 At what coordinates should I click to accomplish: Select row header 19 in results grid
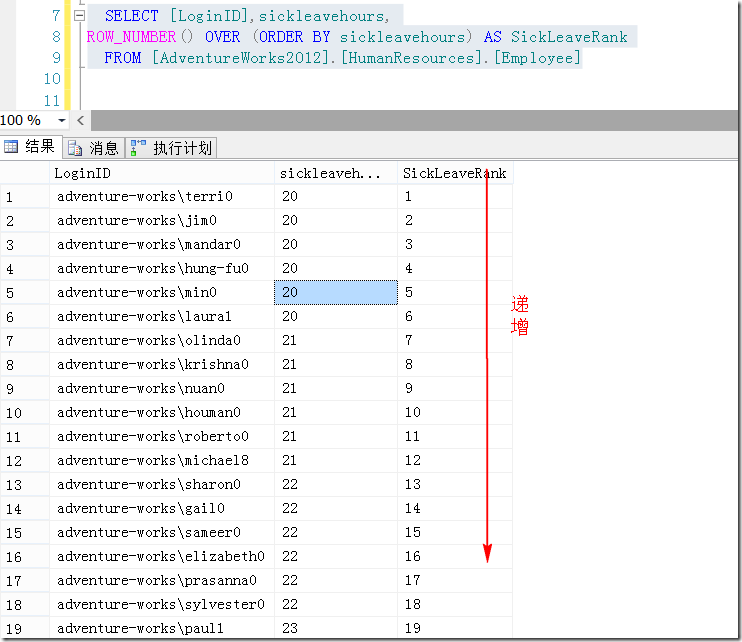25,628
